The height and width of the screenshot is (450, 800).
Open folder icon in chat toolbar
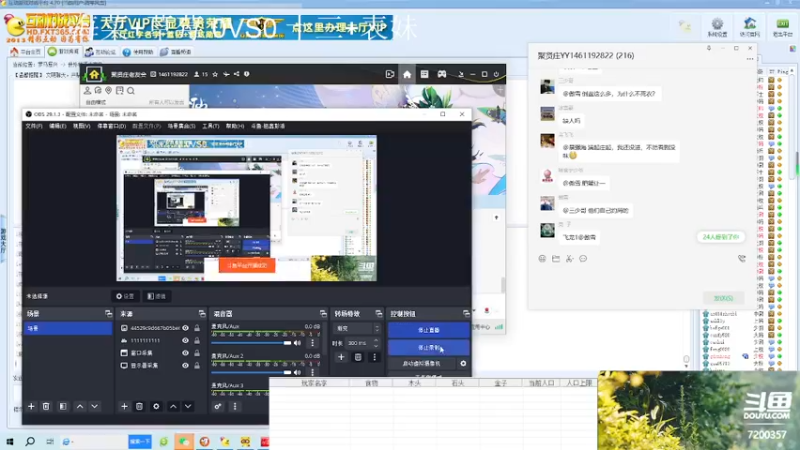click(x=556, y=259)
